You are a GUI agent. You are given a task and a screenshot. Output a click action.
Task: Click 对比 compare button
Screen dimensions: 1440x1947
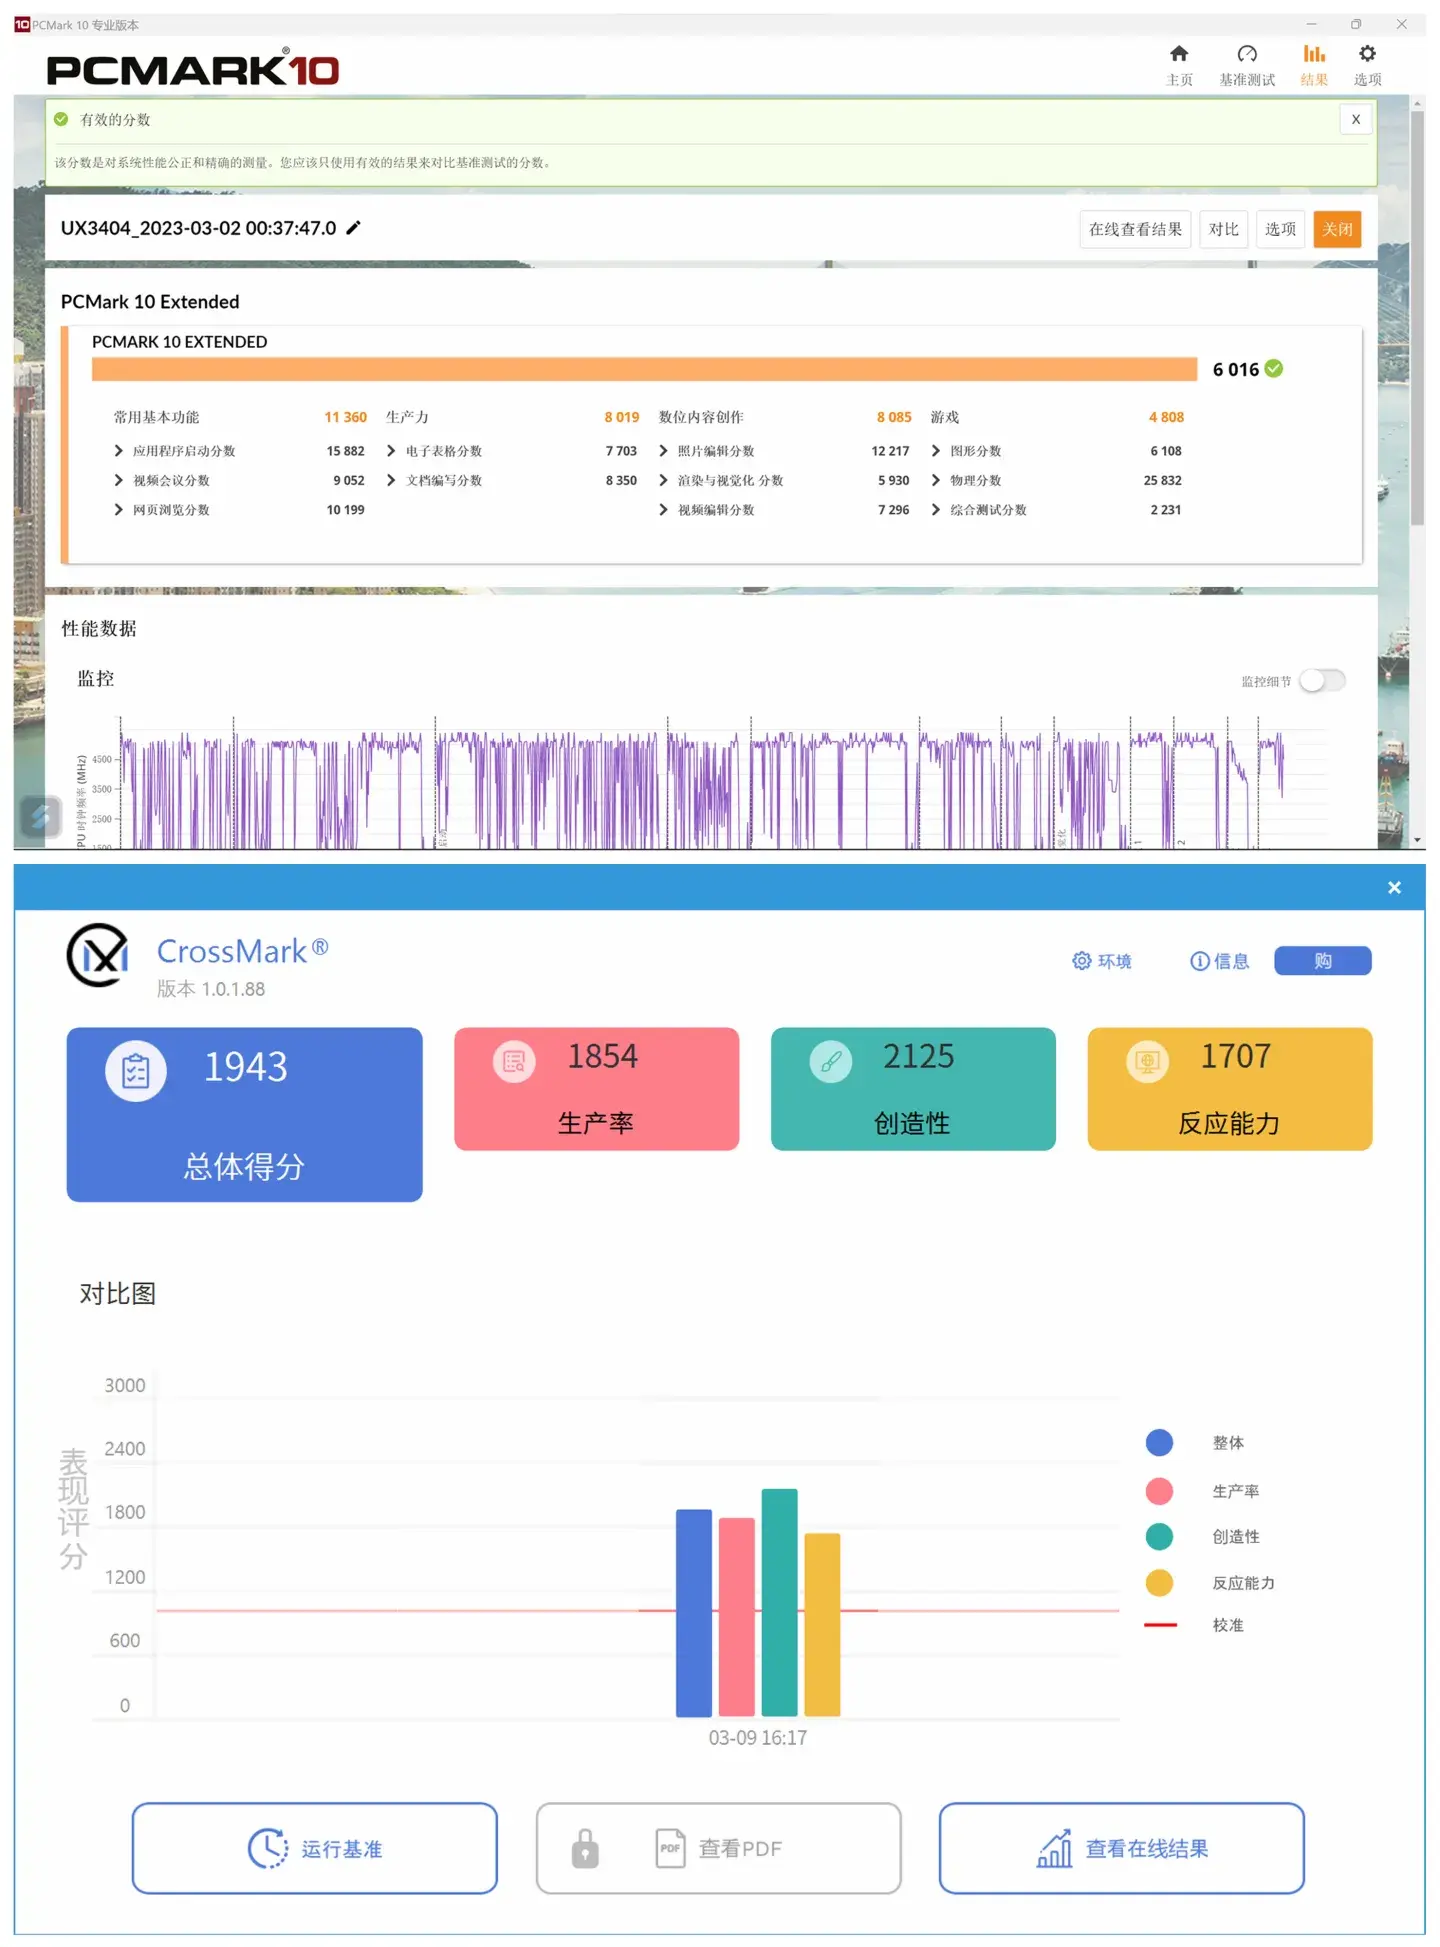(1223, 229)
